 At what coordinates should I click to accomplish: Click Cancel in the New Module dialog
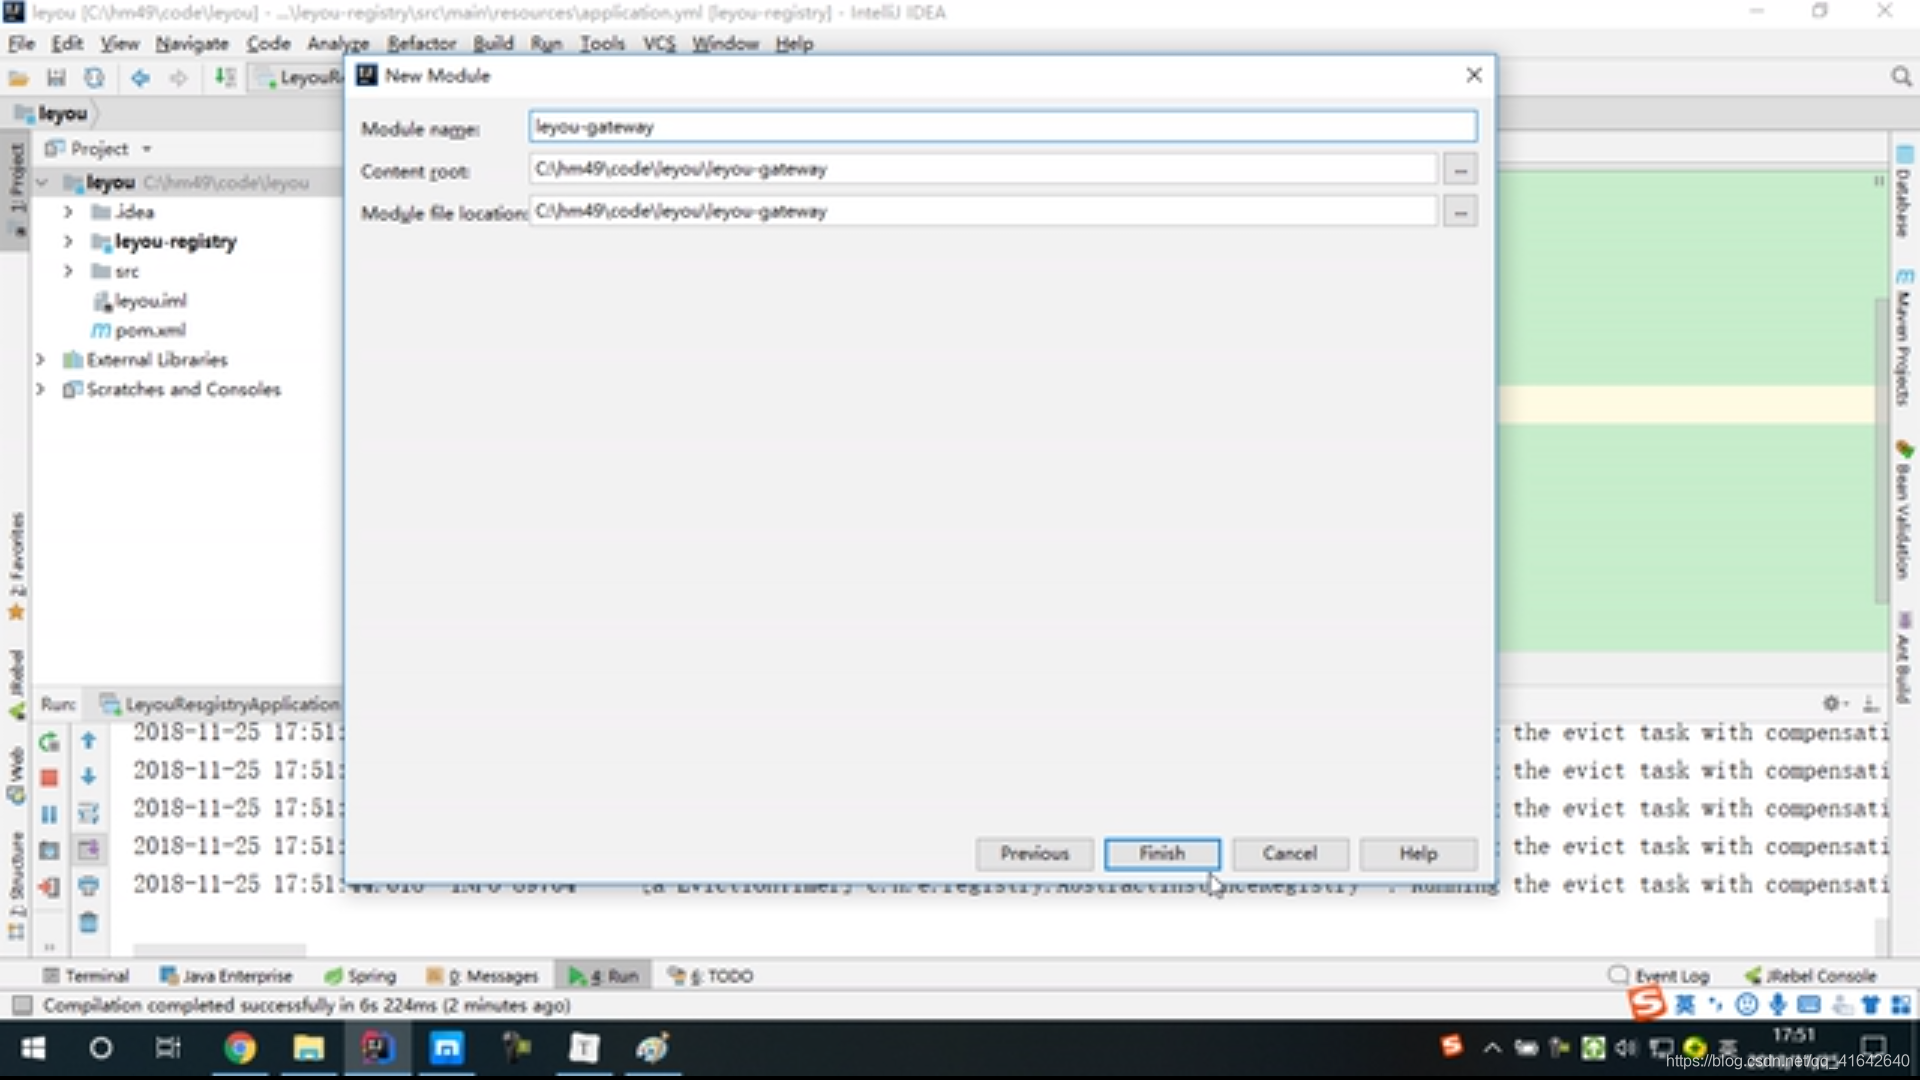coord(1290,853)
